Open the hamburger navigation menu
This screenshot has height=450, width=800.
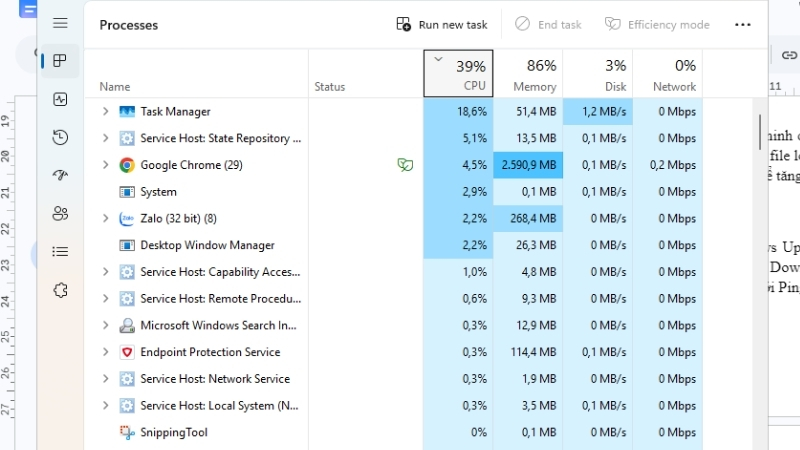click(x=60, y=23)
